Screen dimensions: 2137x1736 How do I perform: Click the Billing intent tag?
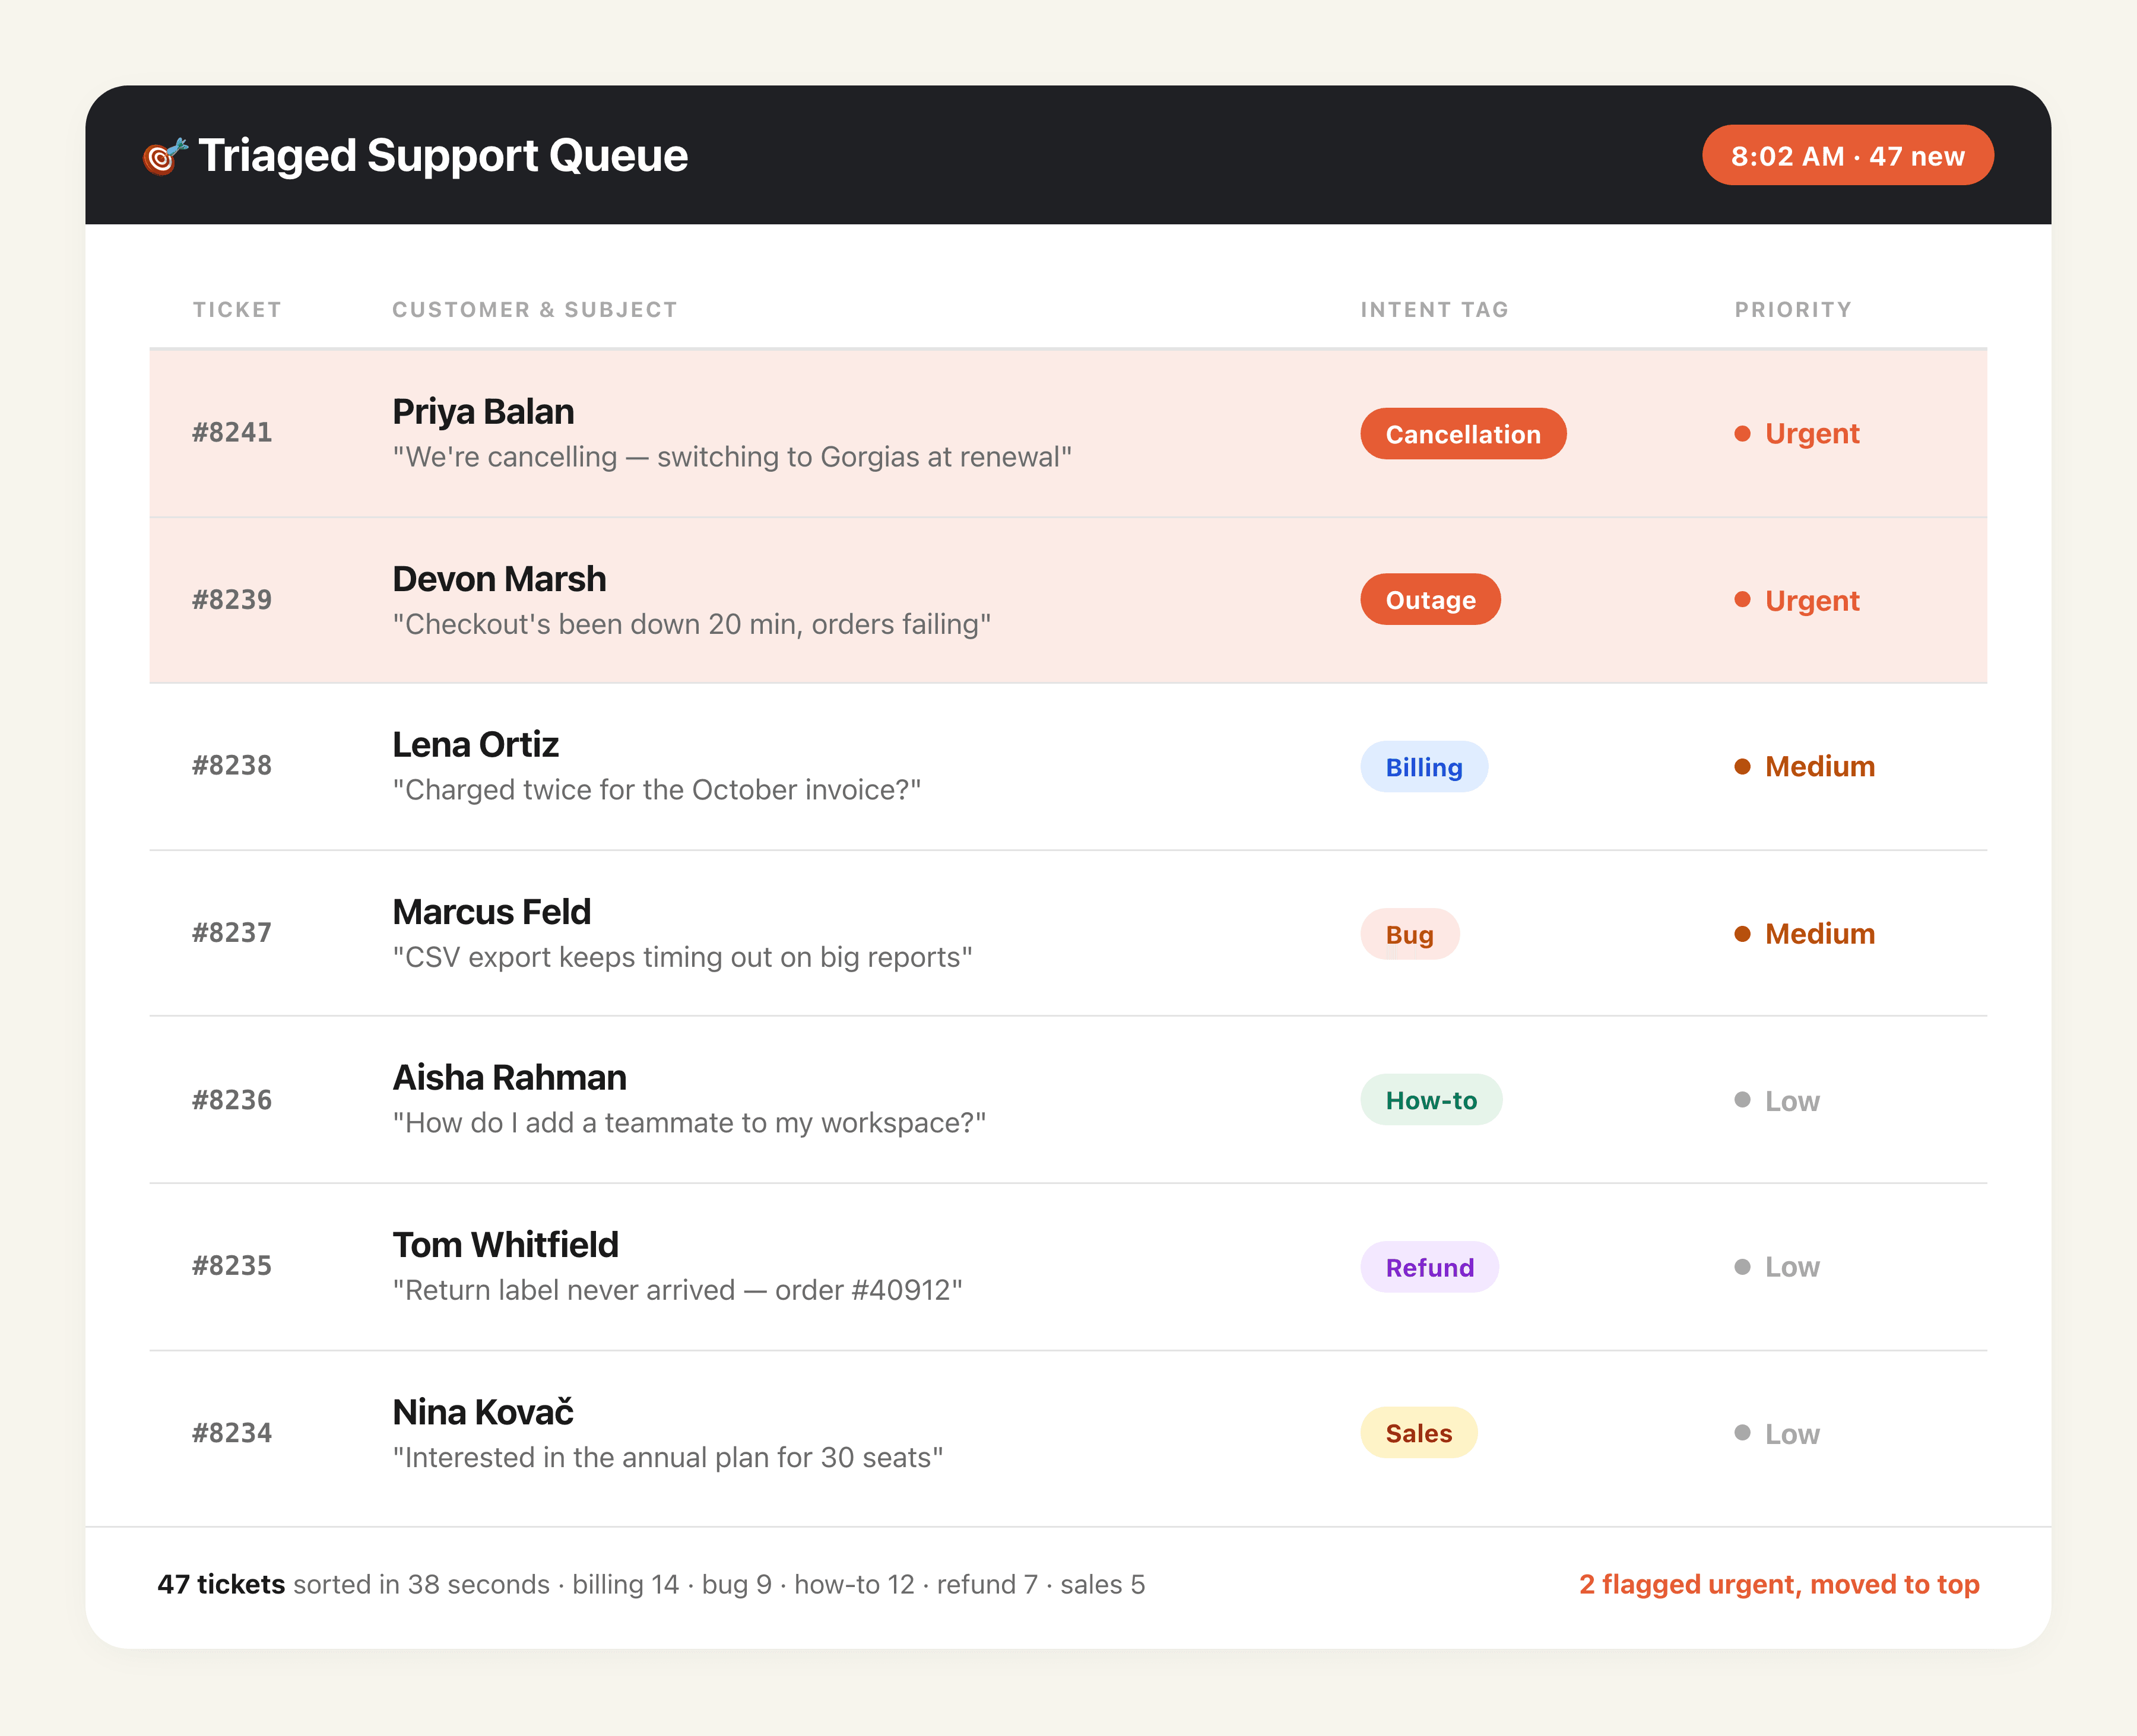click(x=1423, y=767)
